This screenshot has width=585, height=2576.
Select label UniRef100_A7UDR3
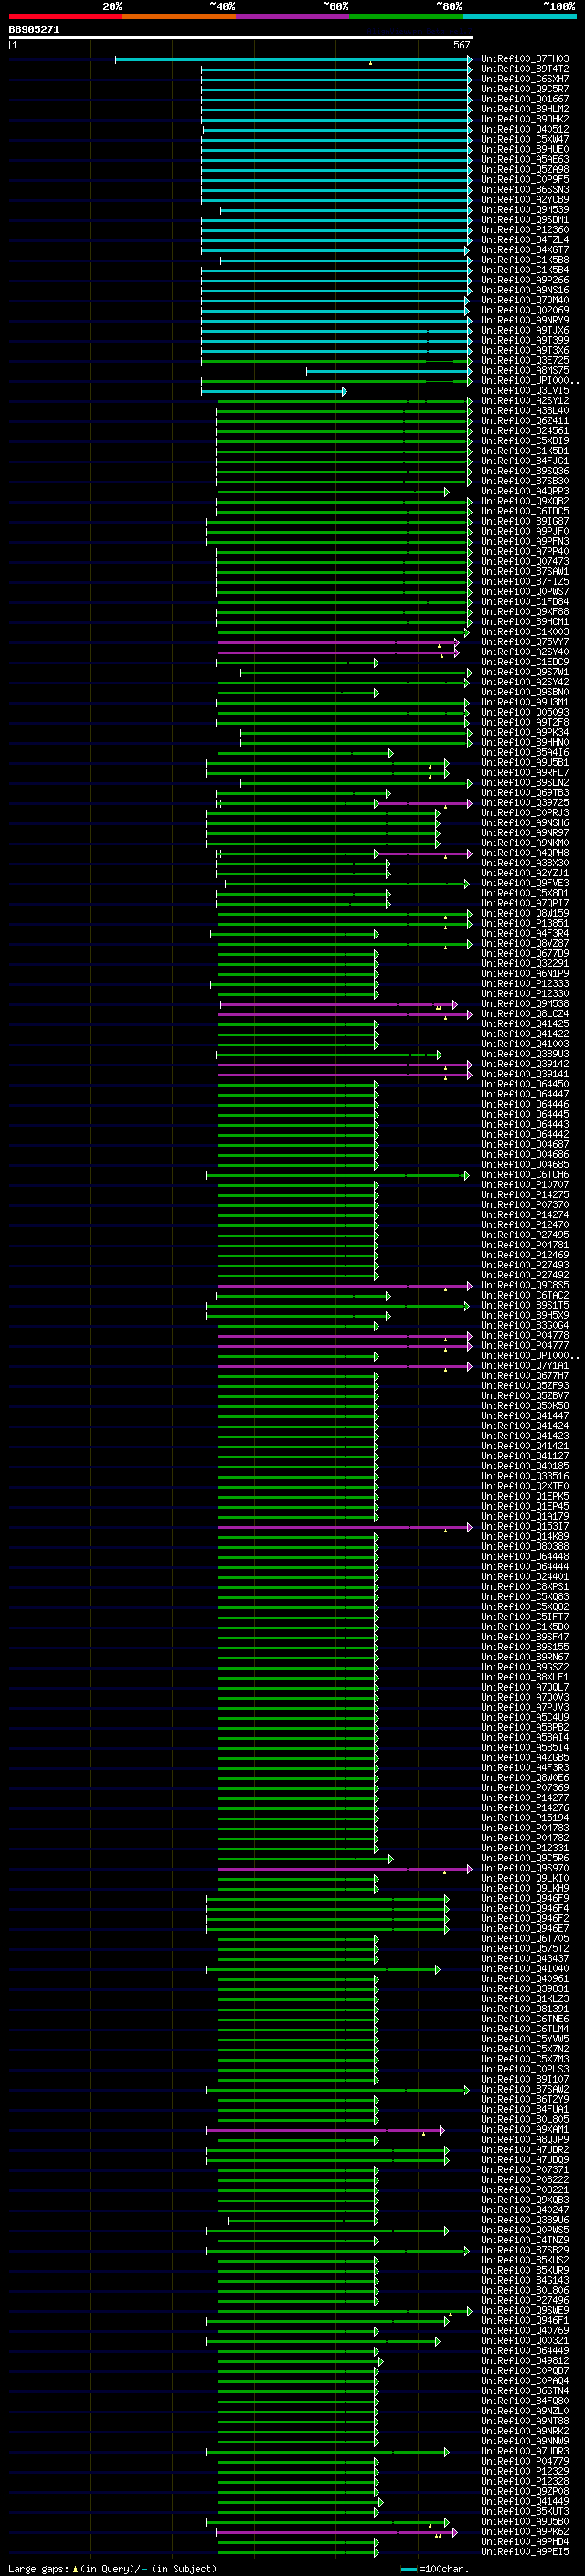[525, 2452]
